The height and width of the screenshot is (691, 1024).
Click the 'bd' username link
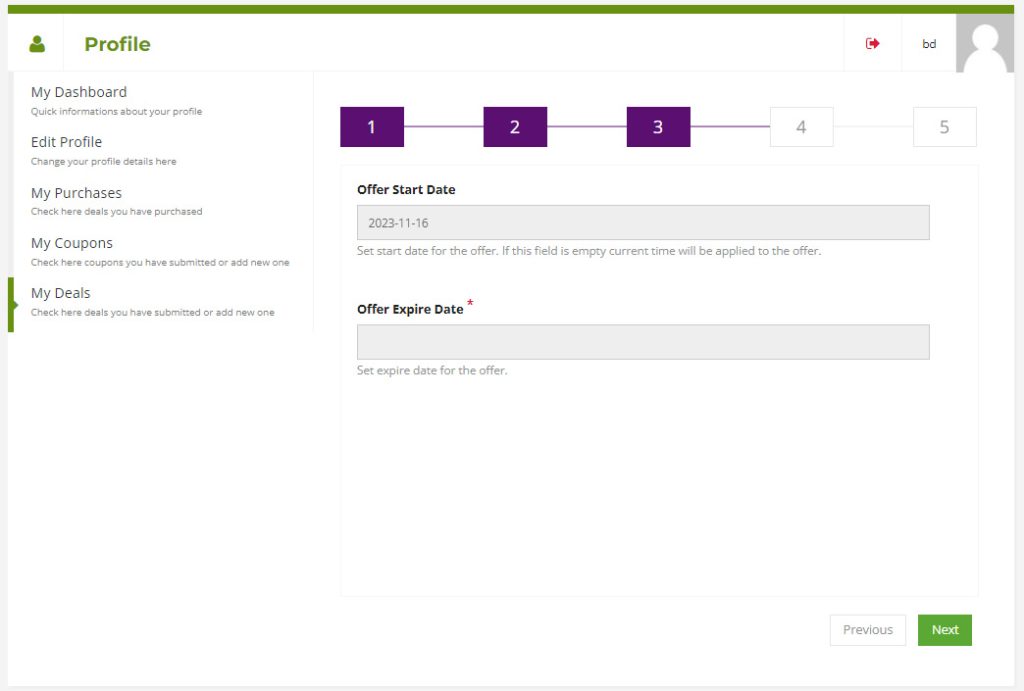point(929,44)
